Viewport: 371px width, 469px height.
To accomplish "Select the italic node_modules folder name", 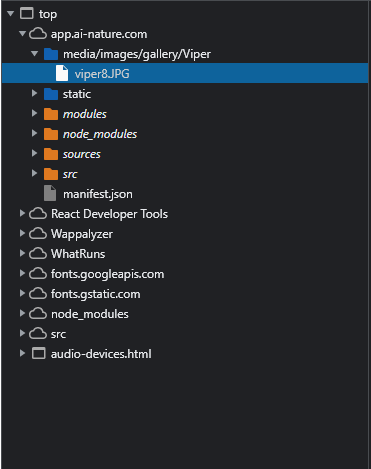I will tap(100, 134).
